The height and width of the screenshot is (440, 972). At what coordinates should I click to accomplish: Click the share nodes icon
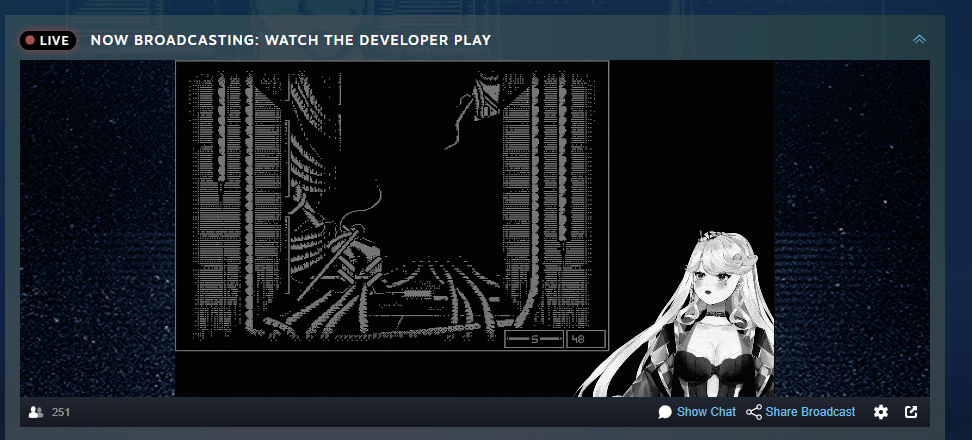coord(754,412)
